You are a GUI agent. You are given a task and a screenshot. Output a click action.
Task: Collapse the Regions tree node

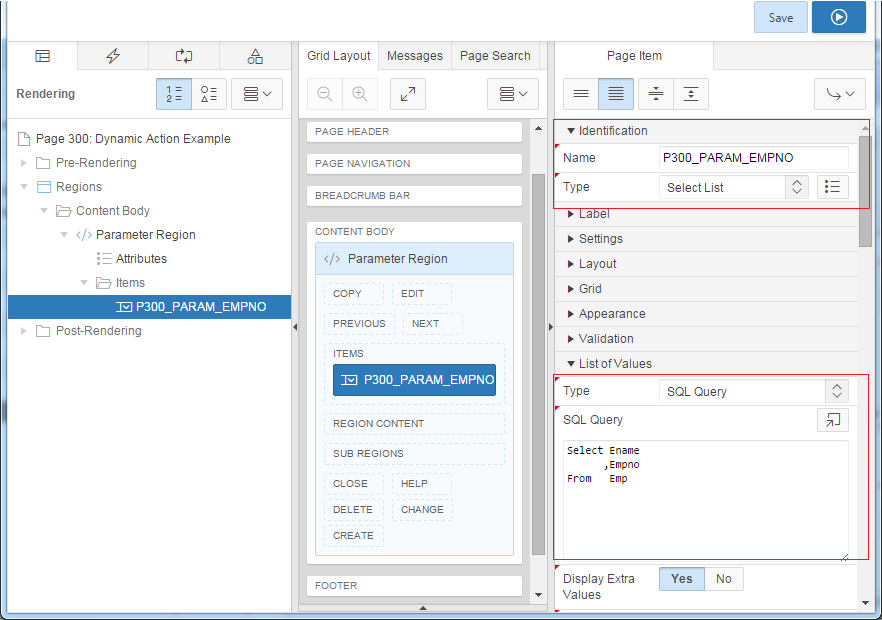[x=24, y=187]
